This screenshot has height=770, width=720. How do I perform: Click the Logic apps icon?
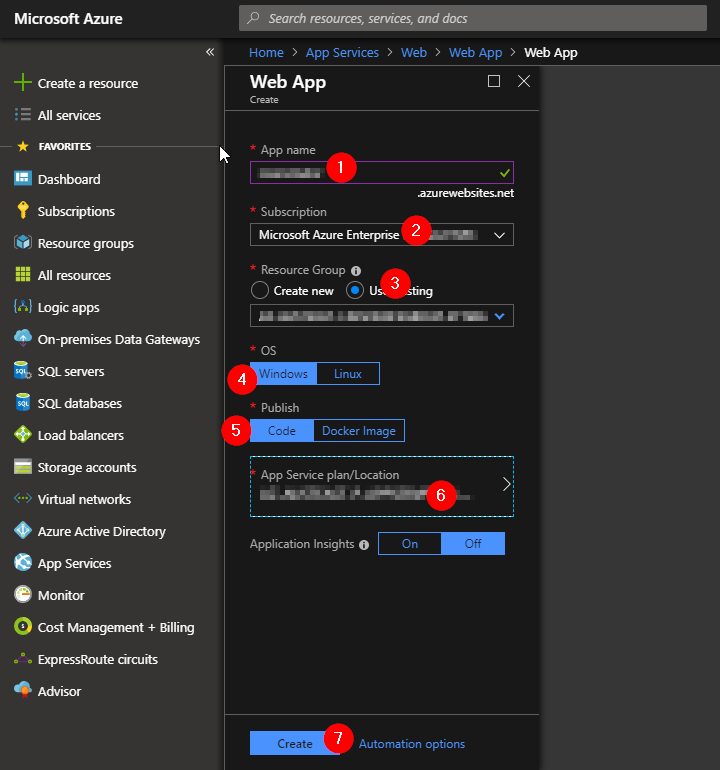[x=23, y=306]
